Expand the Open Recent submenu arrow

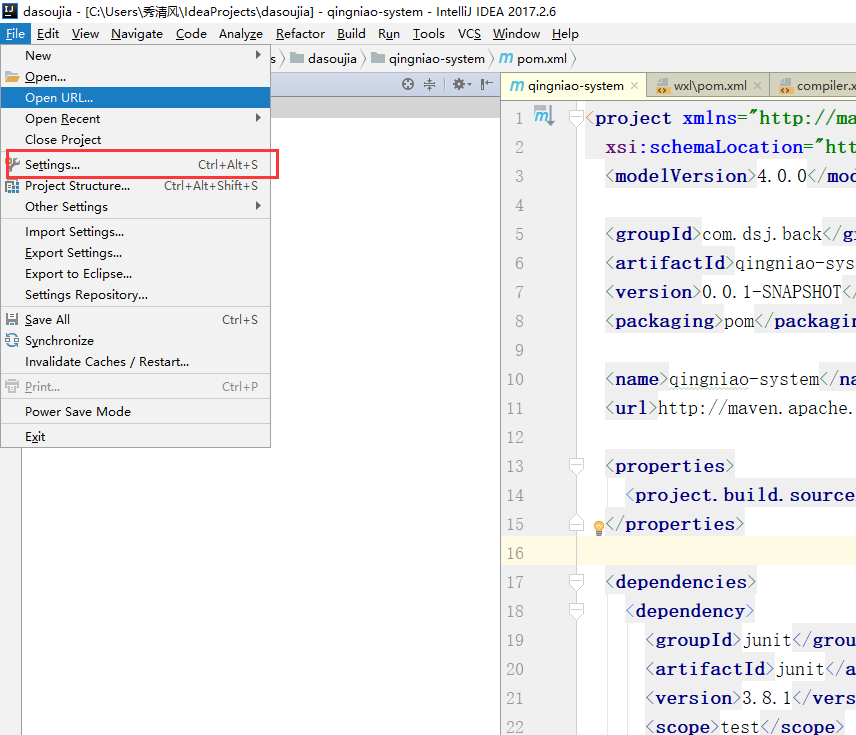click(258, 118)
